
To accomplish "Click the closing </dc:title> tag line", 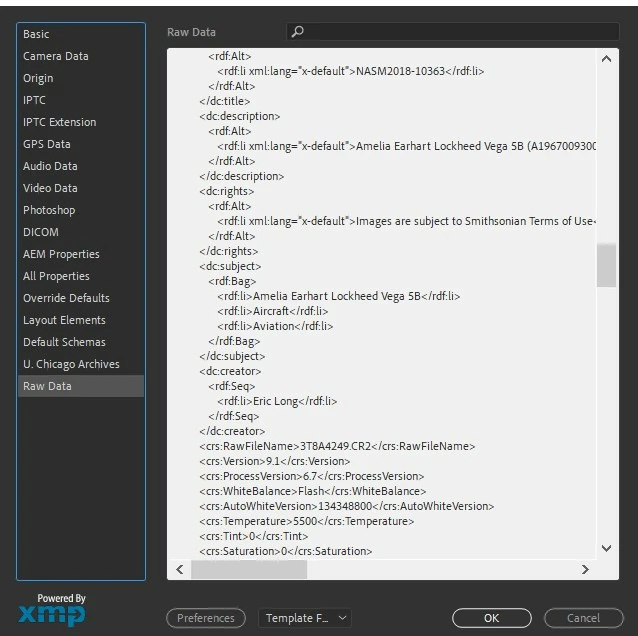I will 225,101.
